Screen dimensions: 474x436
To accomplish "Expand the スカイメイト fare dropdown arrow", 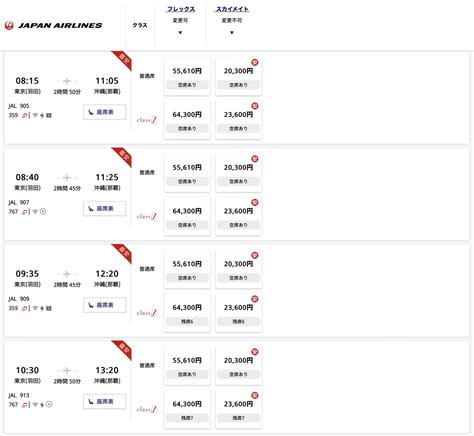I will [x=232, y=33].
